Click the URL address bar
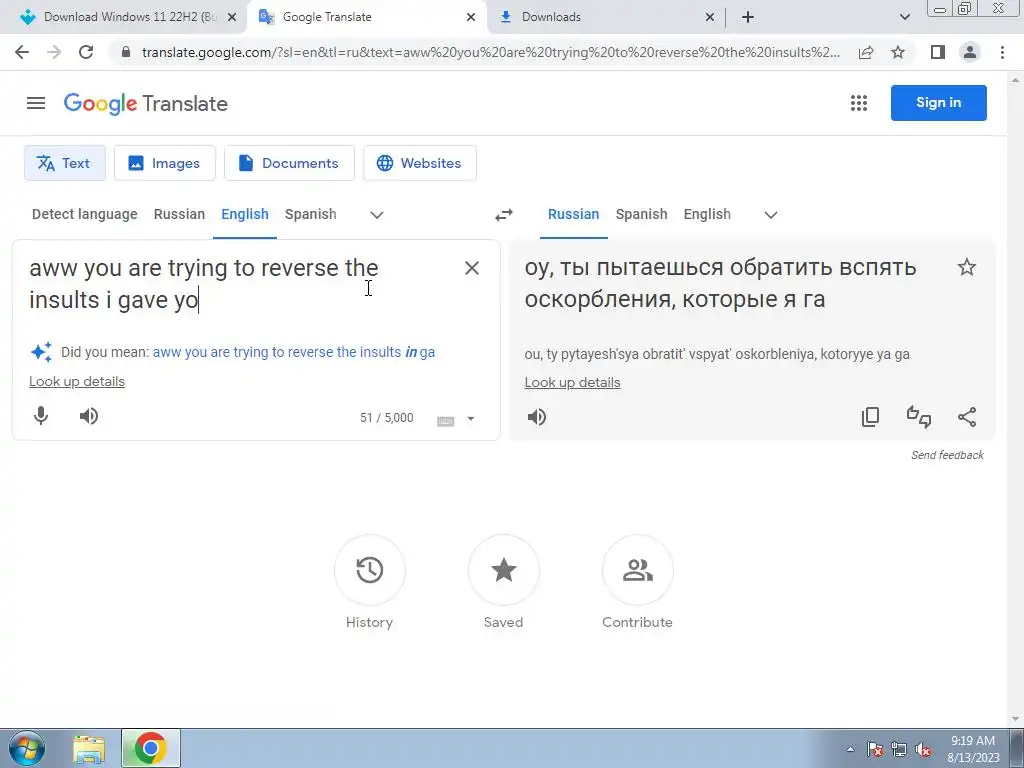Image resolution: width=1024 pixels, height=768 pixels. tap(490, 52)
